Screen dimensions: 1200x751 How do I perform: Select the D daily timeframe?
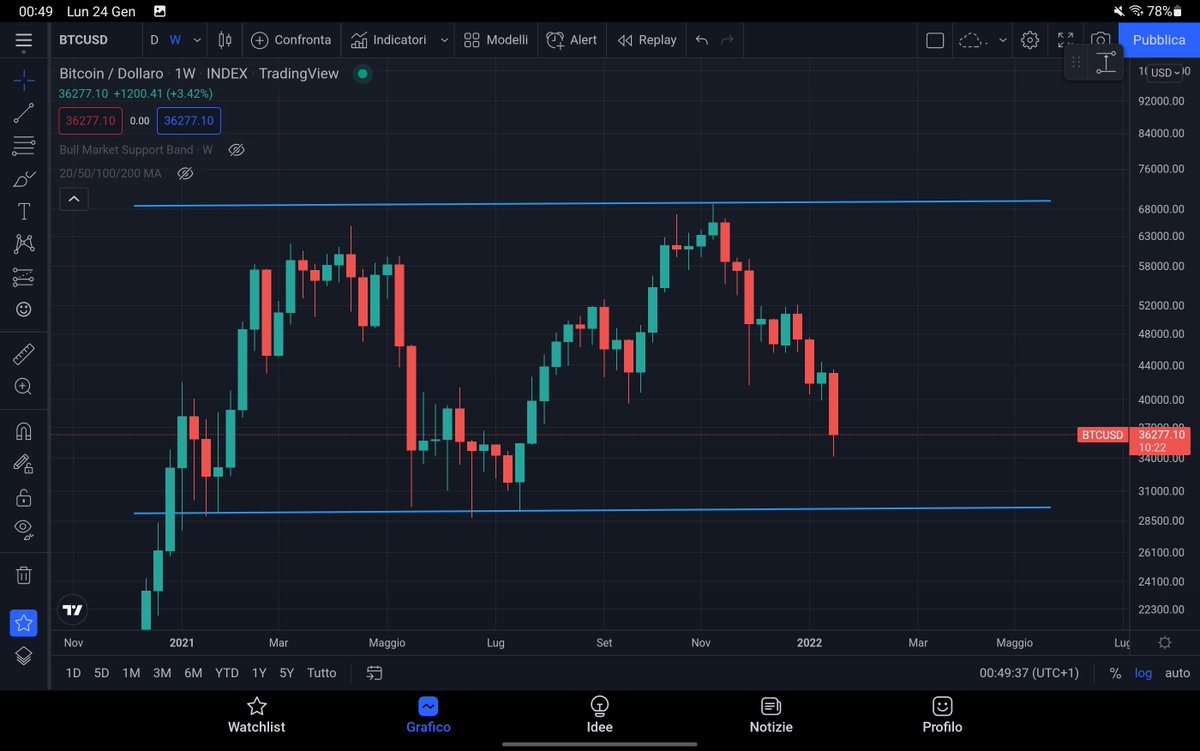154,40
